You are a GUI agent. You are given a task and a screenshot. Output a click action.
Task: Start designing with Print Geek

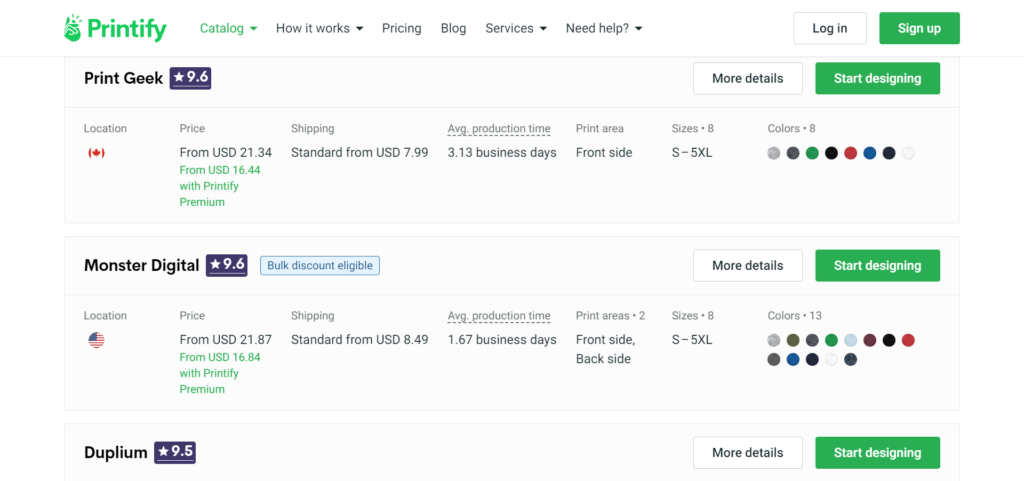click(x=878, y=78)
